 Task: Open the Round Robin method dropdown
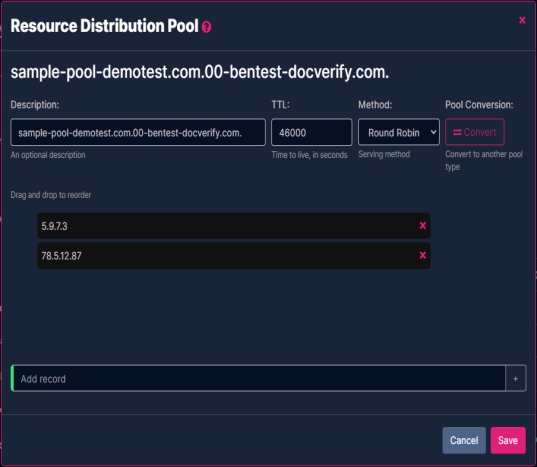pos(399,132)
